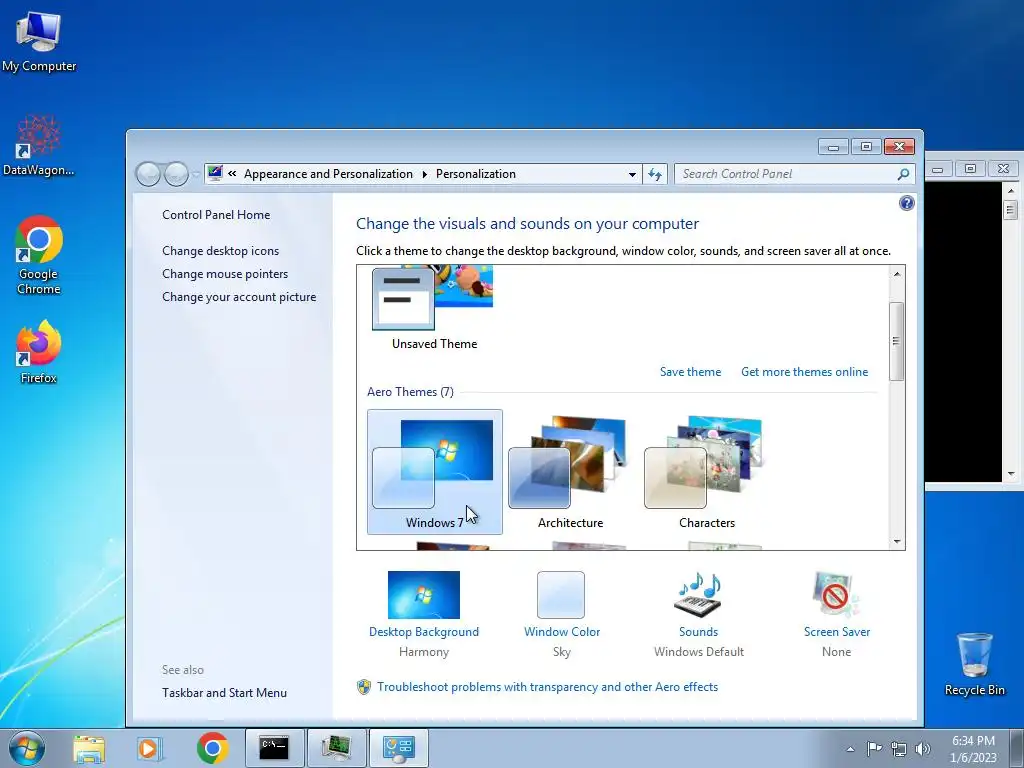
Task: Open Taskbar and Start Menu link
Action: coord(225,693)
